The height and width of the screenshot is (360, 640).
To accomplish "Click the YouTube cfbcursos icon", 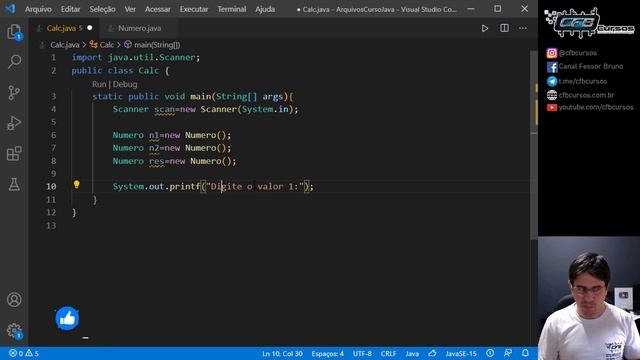I will coord(552,107).
